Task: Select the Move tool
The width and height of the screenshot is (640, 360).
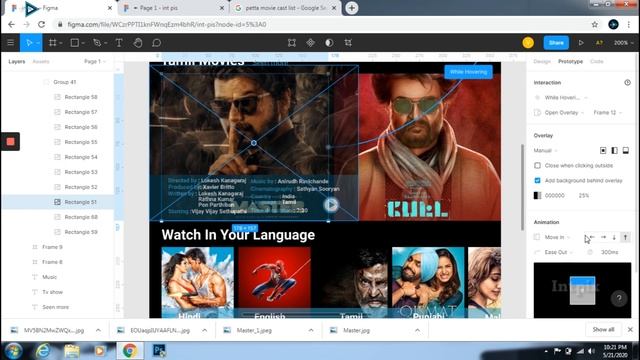Action: click(x=29, y=43)
